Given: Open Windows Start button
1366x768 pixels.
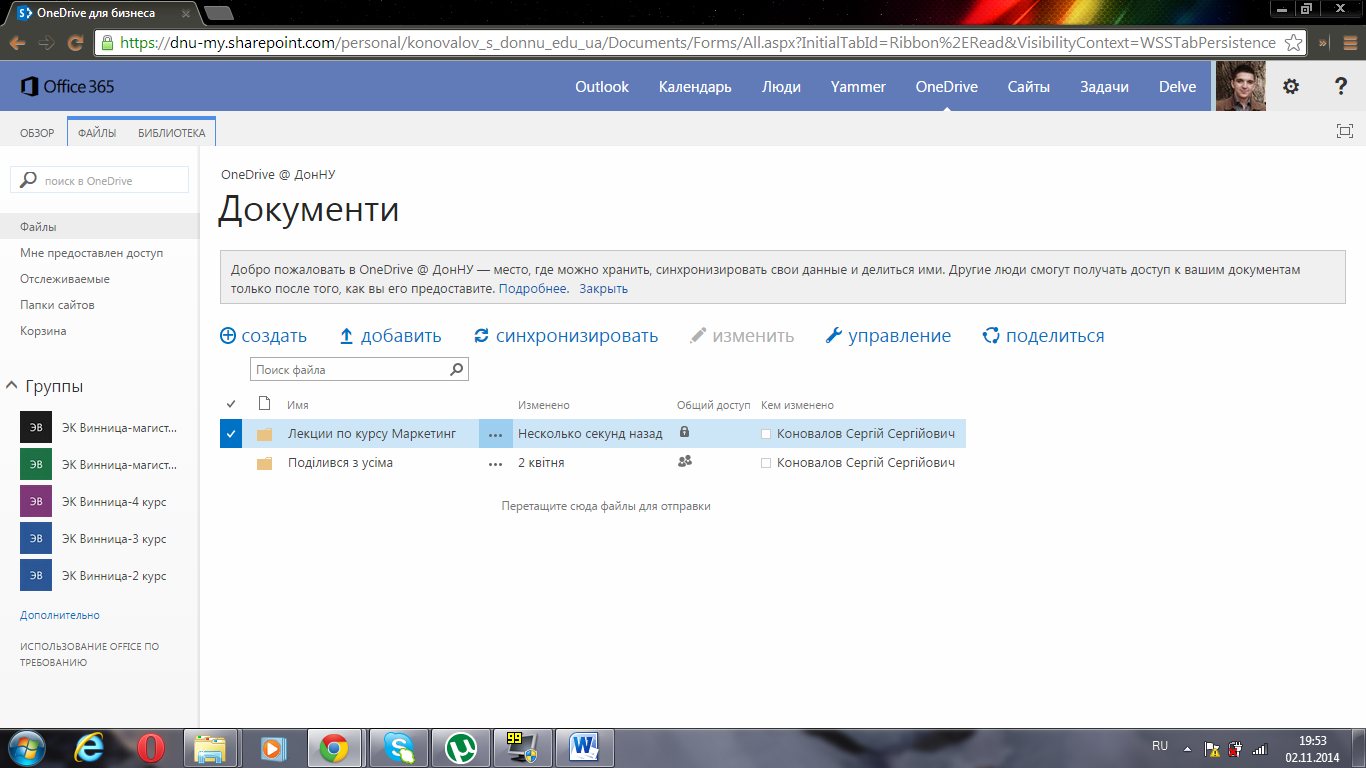Looking at the screenshot, I should click(x=25, y=747).
